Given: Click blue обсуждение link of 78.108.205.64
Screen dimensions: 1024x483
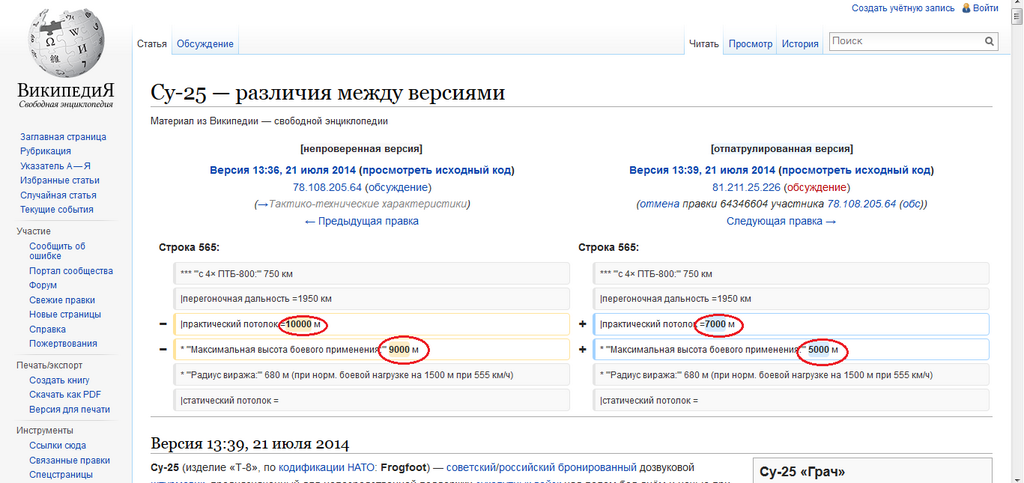Looking at the screenshot, I should [398, 187].
